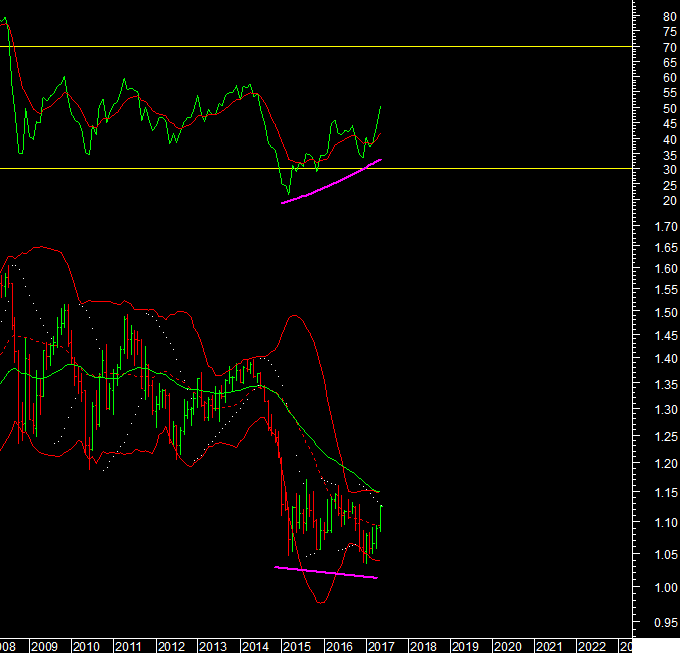
Task: Click the 1.60 price scale value
Action: pos(665,269)
